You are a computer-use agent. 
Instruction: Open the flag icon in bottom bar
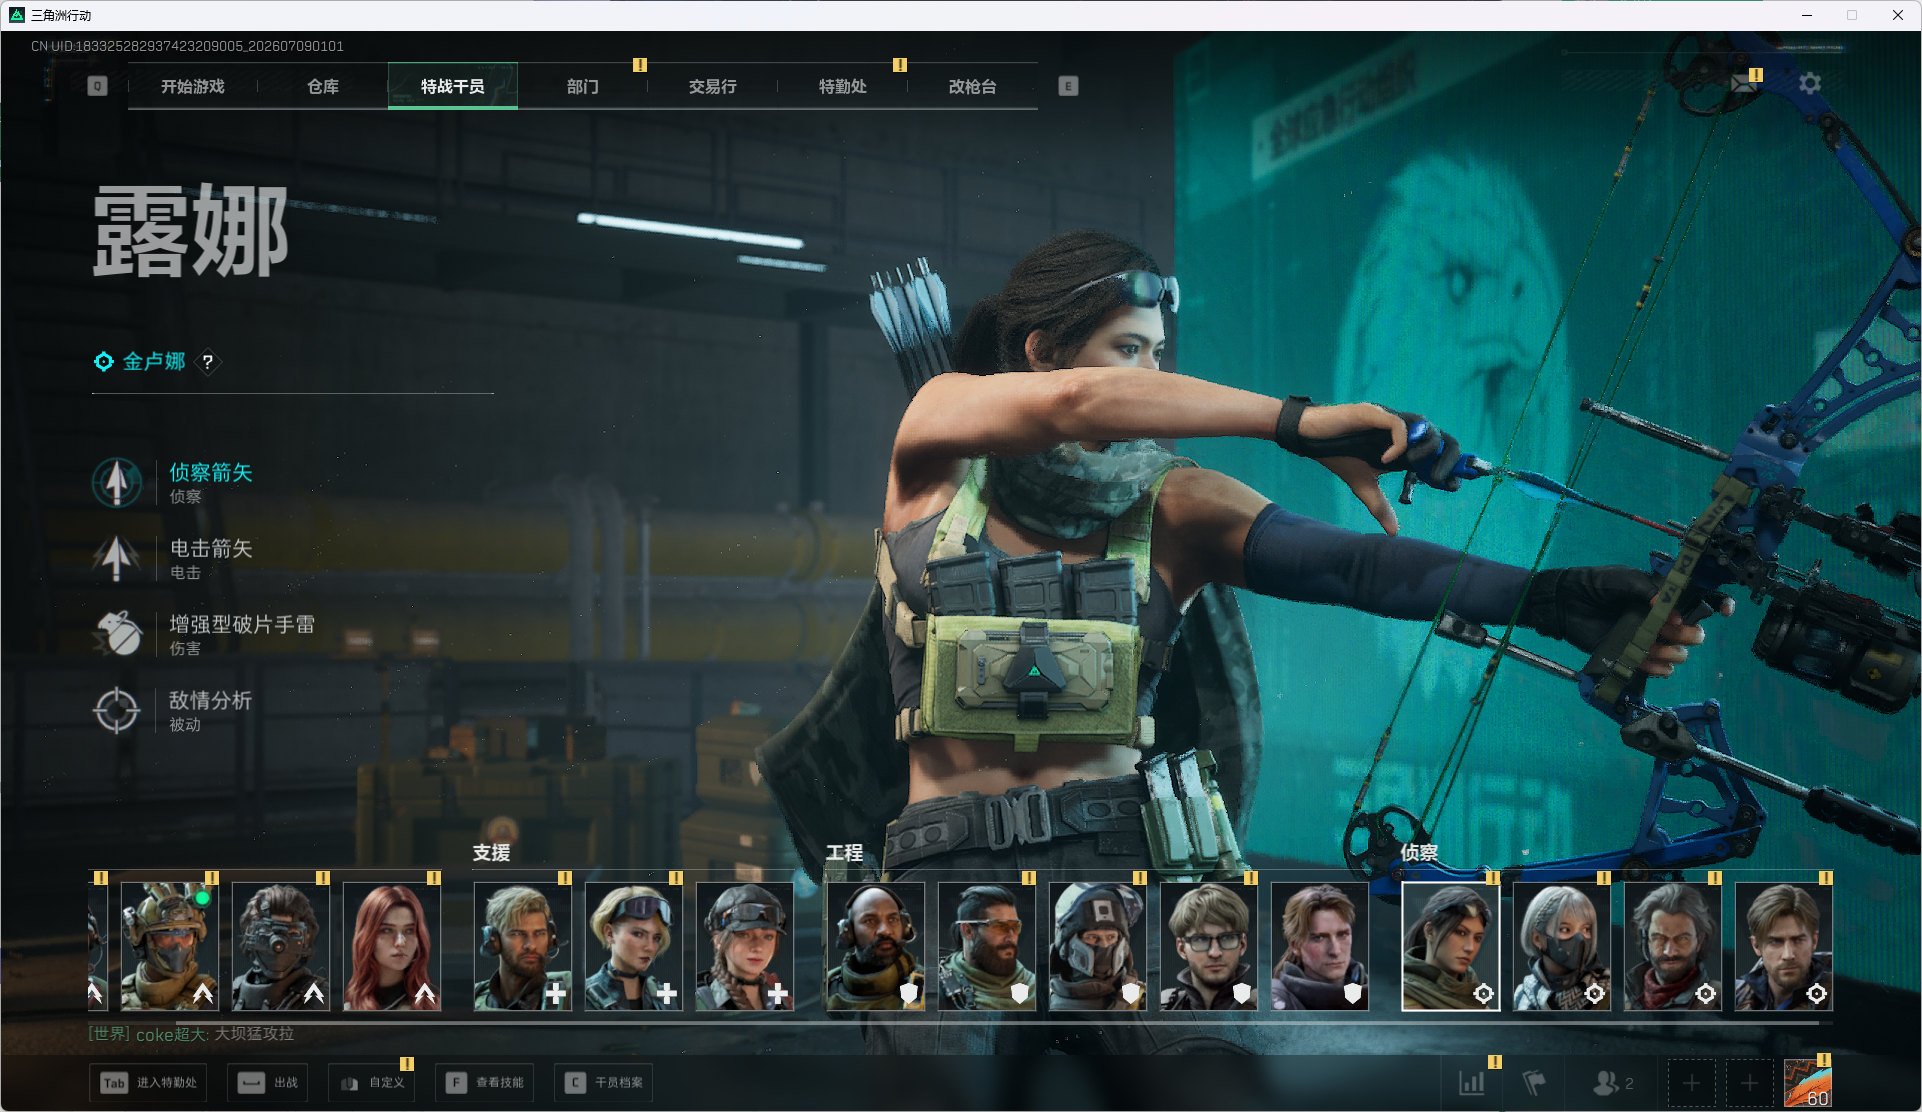tap(1533, 1083)
